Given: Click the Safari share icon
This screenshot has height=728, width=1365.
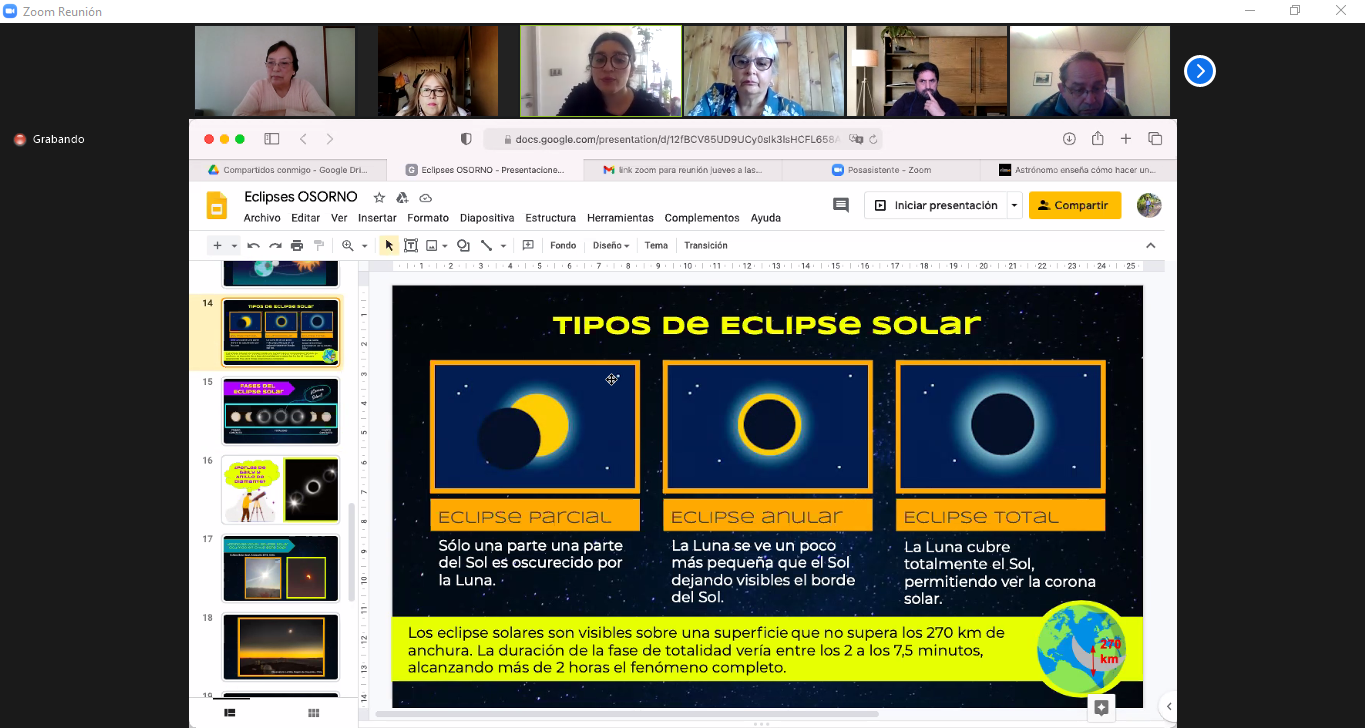Looking at the screenshot, I should point(1097,139).
